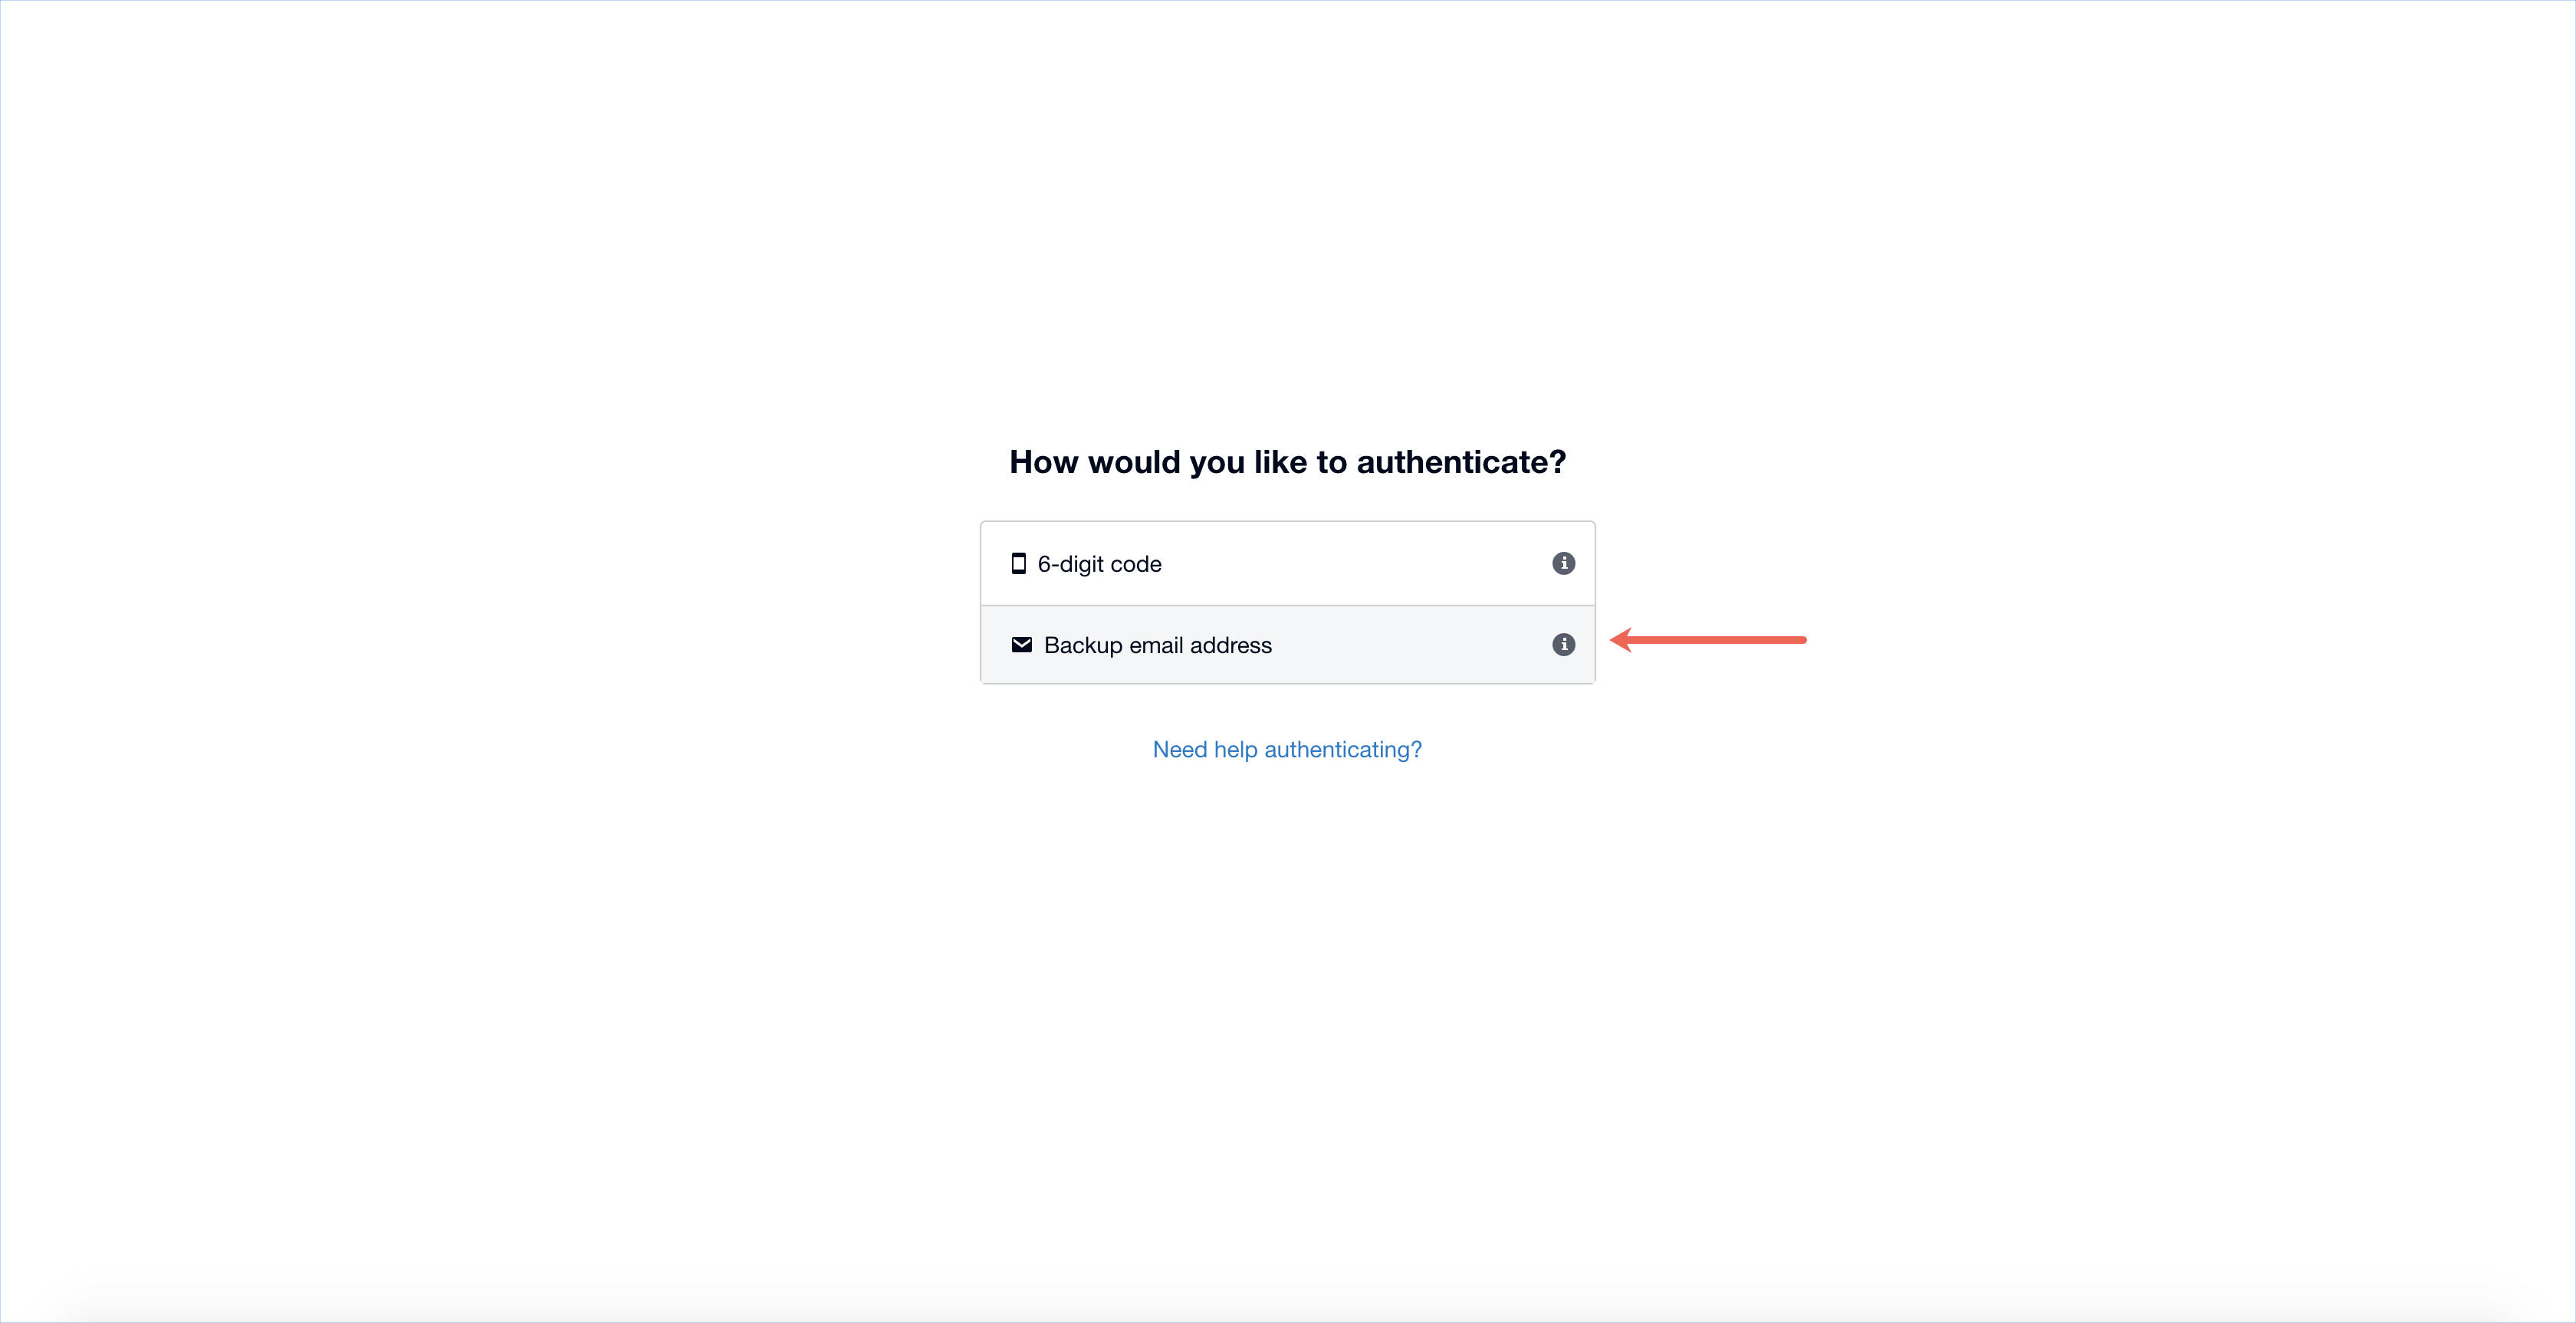Show details about backup email authentication
2576x1323 pixels.
(x=1563, y=645)
